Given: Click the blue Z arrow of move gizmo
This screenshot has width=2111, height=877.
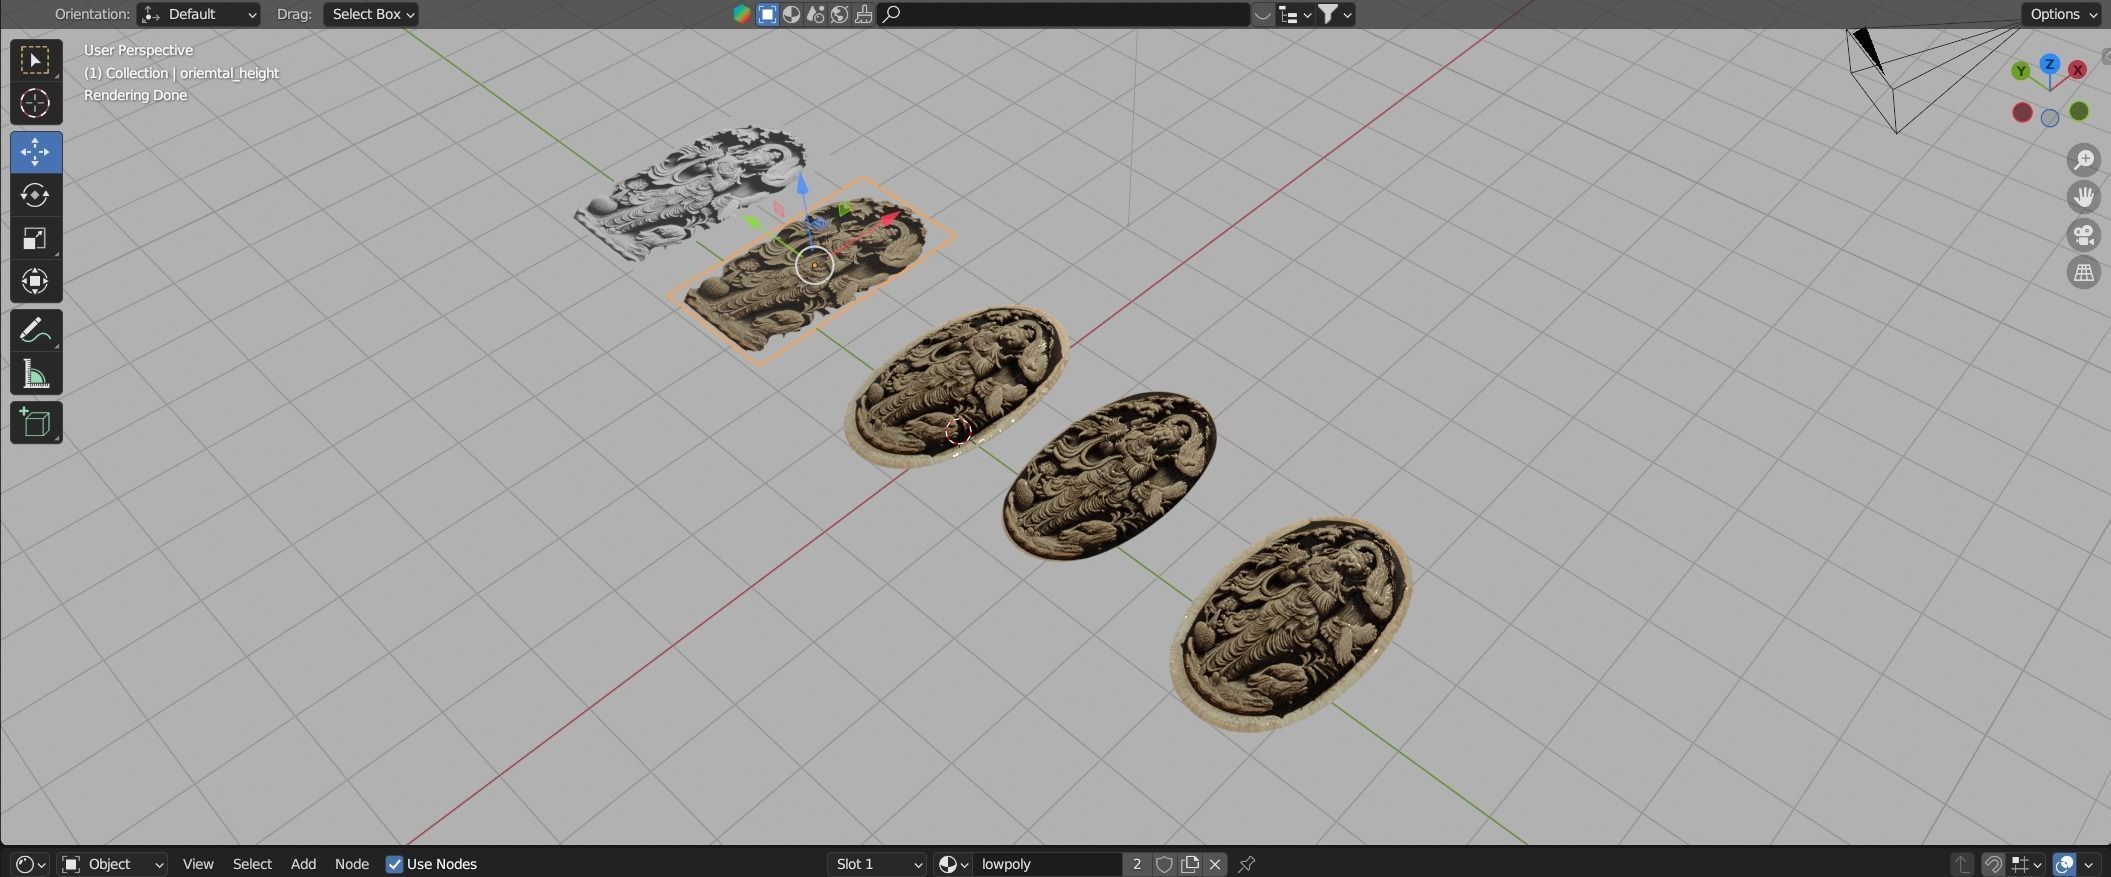Looking at the screenshot, I should 802,185.
